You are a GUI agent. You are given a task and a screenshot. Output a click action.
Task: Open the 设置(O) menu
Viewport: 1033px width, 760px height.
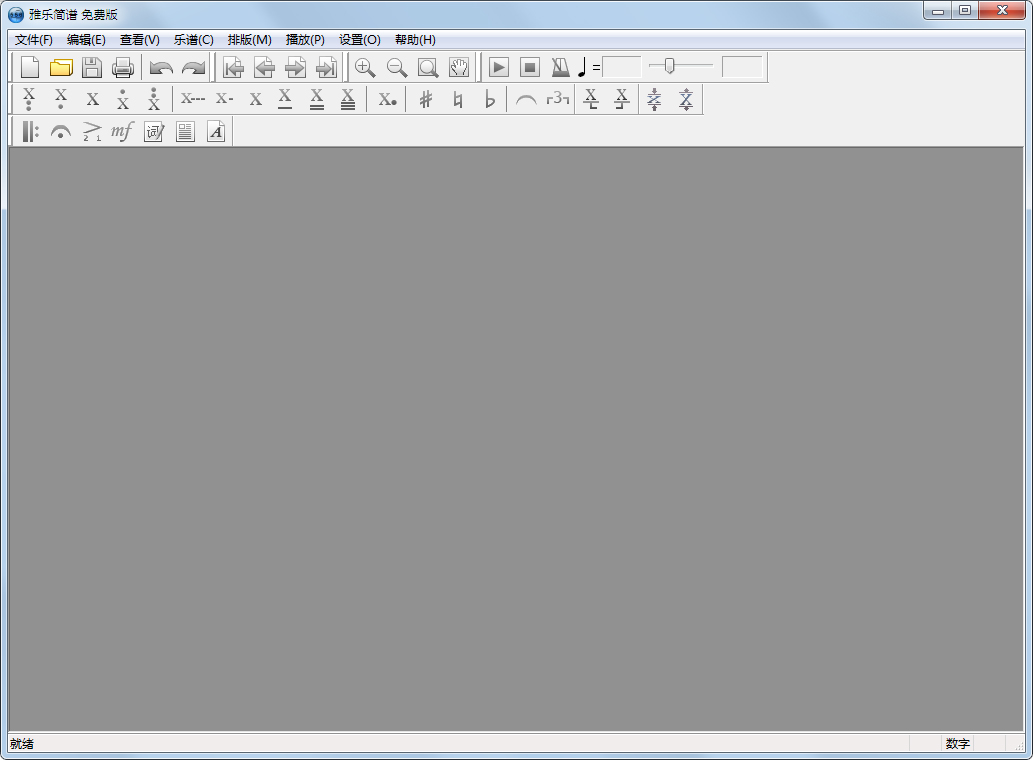click(359, 40)
